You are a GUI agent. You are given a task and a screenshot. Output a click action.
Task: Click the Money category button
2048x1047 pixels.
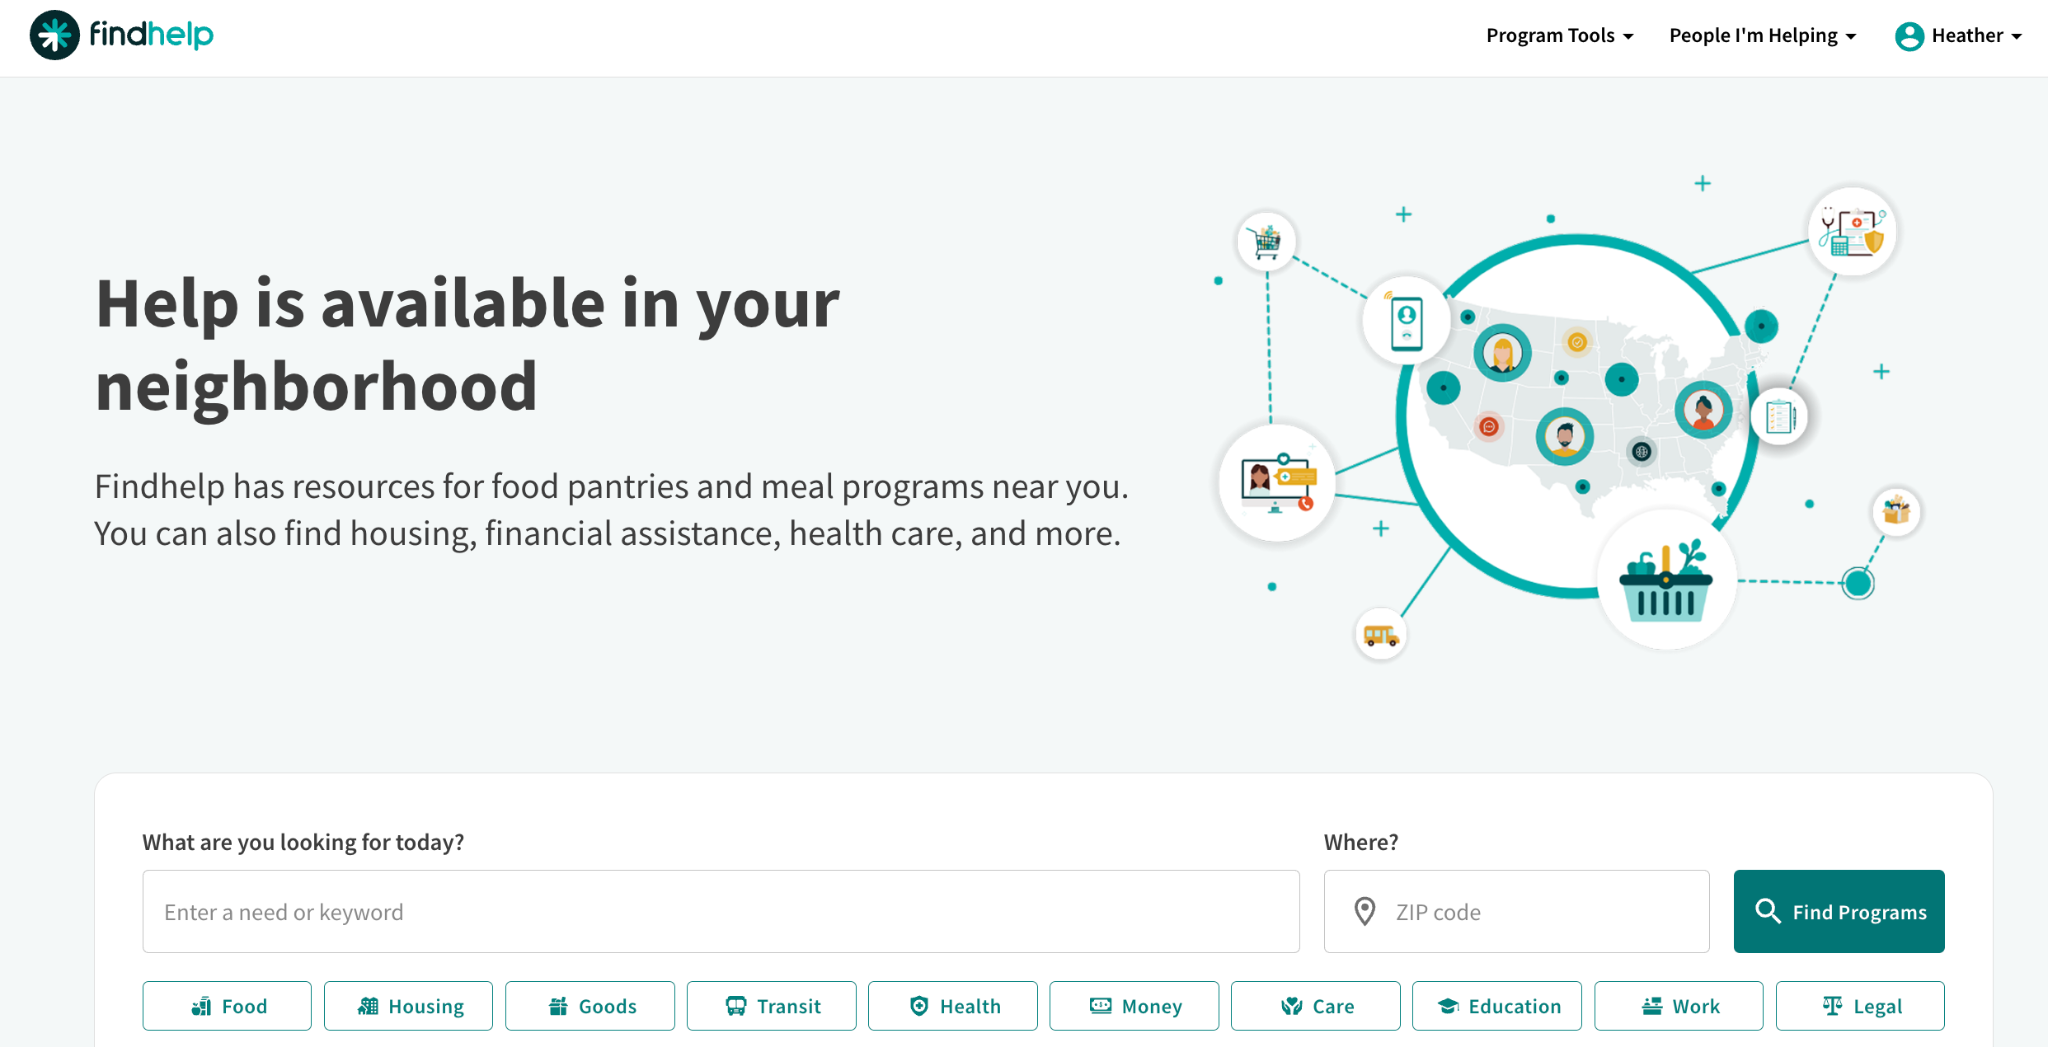pyautogui.click(x=1134, y=1006)
